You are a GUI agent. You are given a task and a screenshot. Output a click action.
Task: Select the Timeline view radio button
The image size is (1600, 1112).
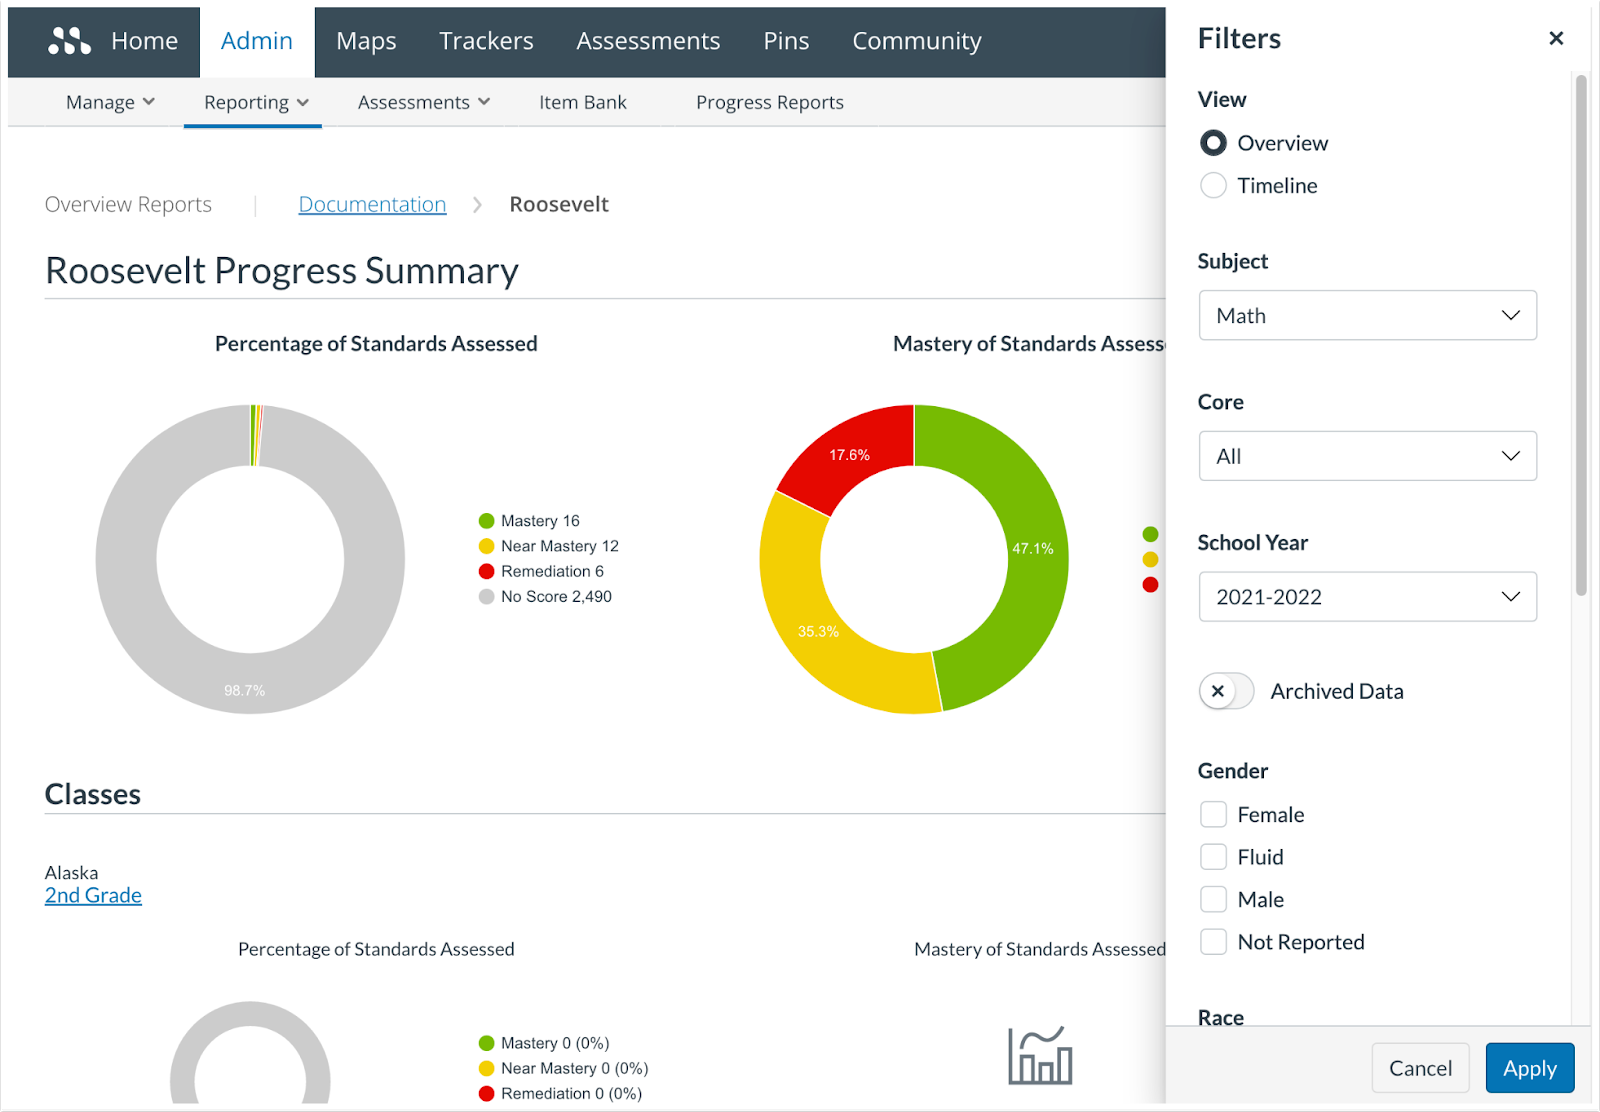pyautogui.click(x=1213, y=185)
